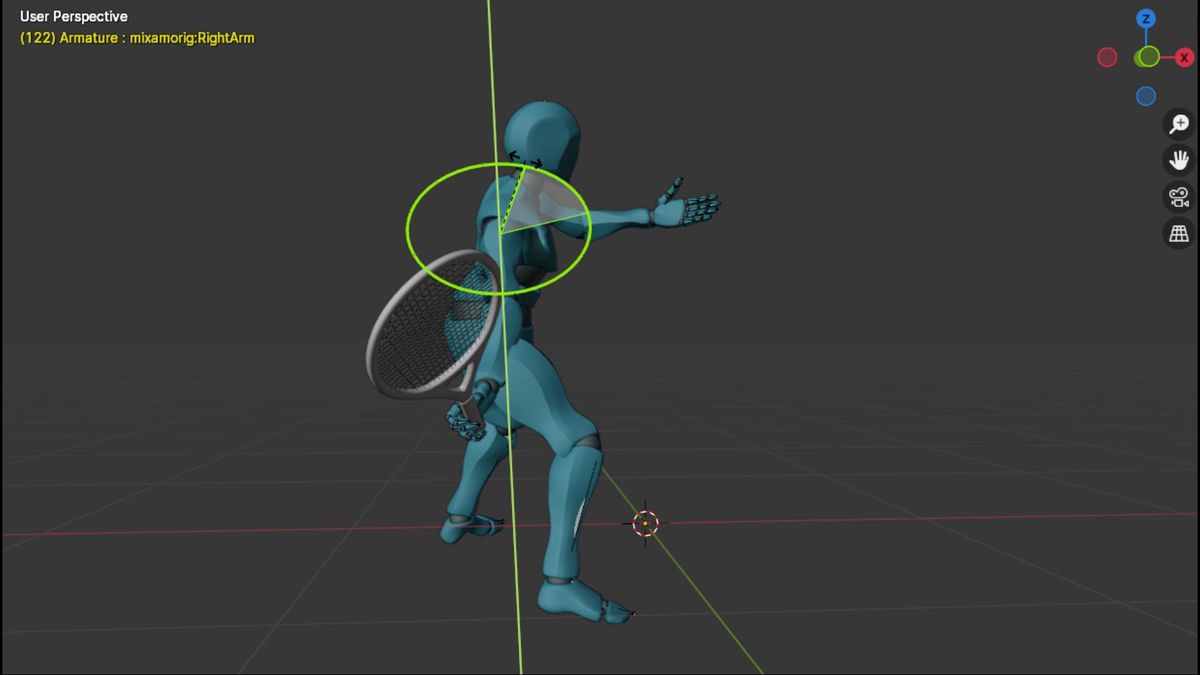Click the character's rear foot
This screenshot has width=1200, height=675.
click(x=470, y=526)
